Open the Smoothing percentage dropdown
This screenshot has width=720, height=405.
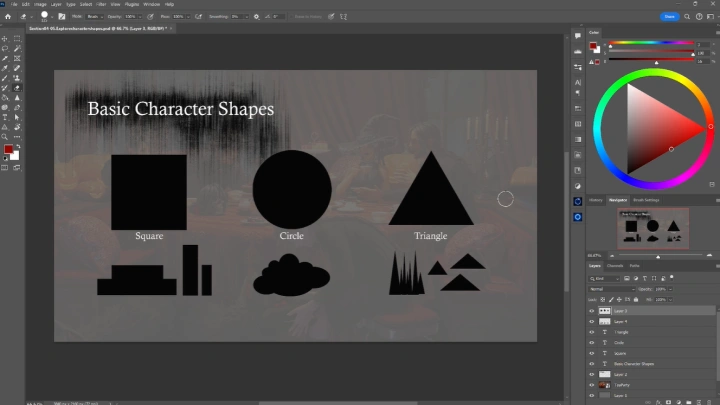pos(247,17)
